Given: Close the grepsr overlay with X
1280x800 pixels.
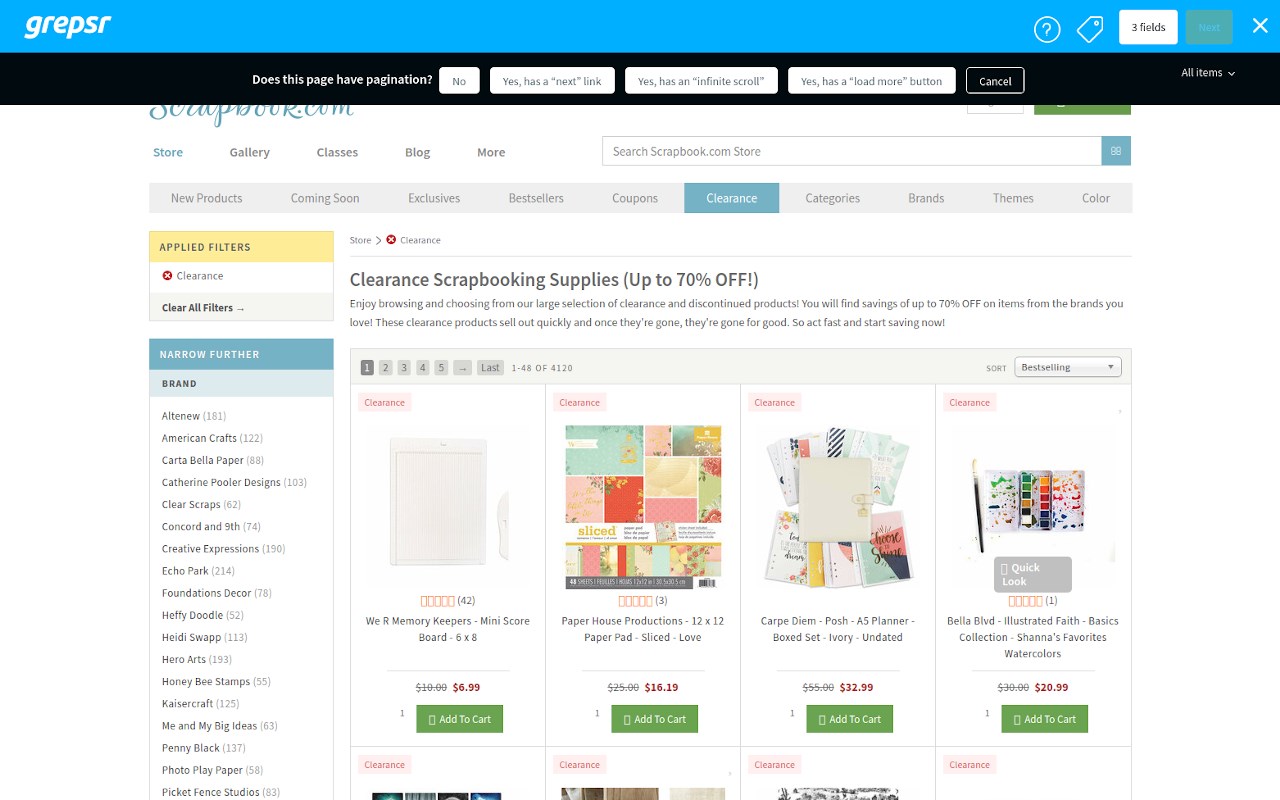Looking at the screenshot, I should [x=1260, y=26].
